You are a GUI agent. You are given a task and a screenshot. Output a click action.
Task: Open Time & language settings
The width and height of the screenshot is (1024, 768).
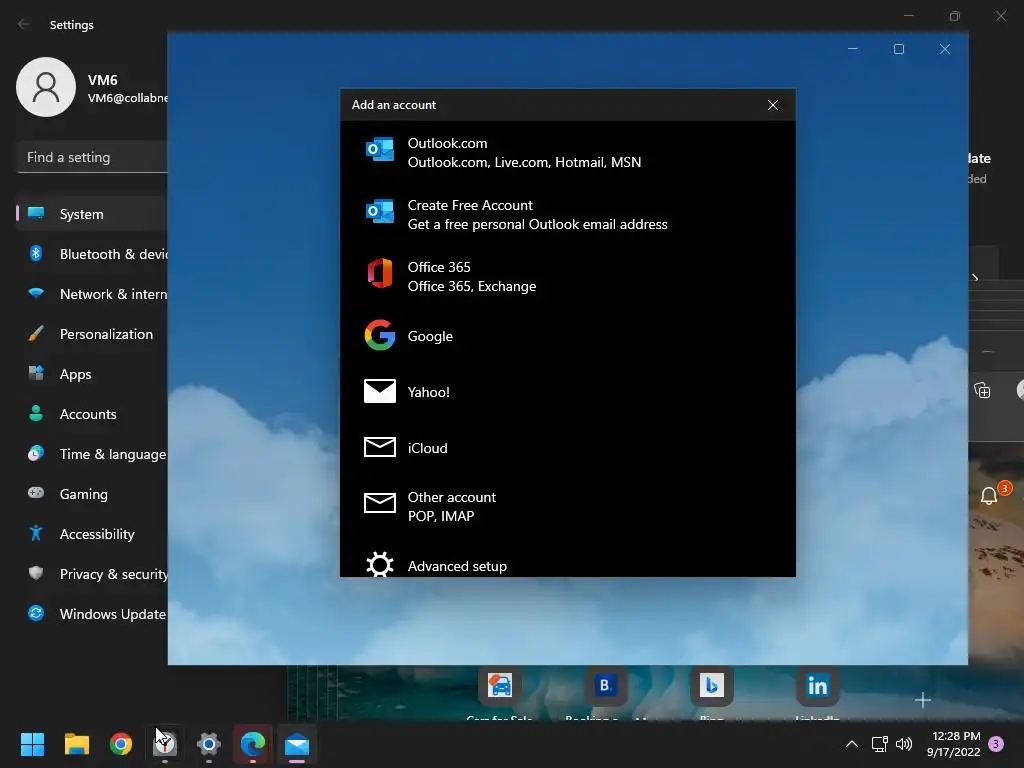pyautogui.click(x=92, y=454)
